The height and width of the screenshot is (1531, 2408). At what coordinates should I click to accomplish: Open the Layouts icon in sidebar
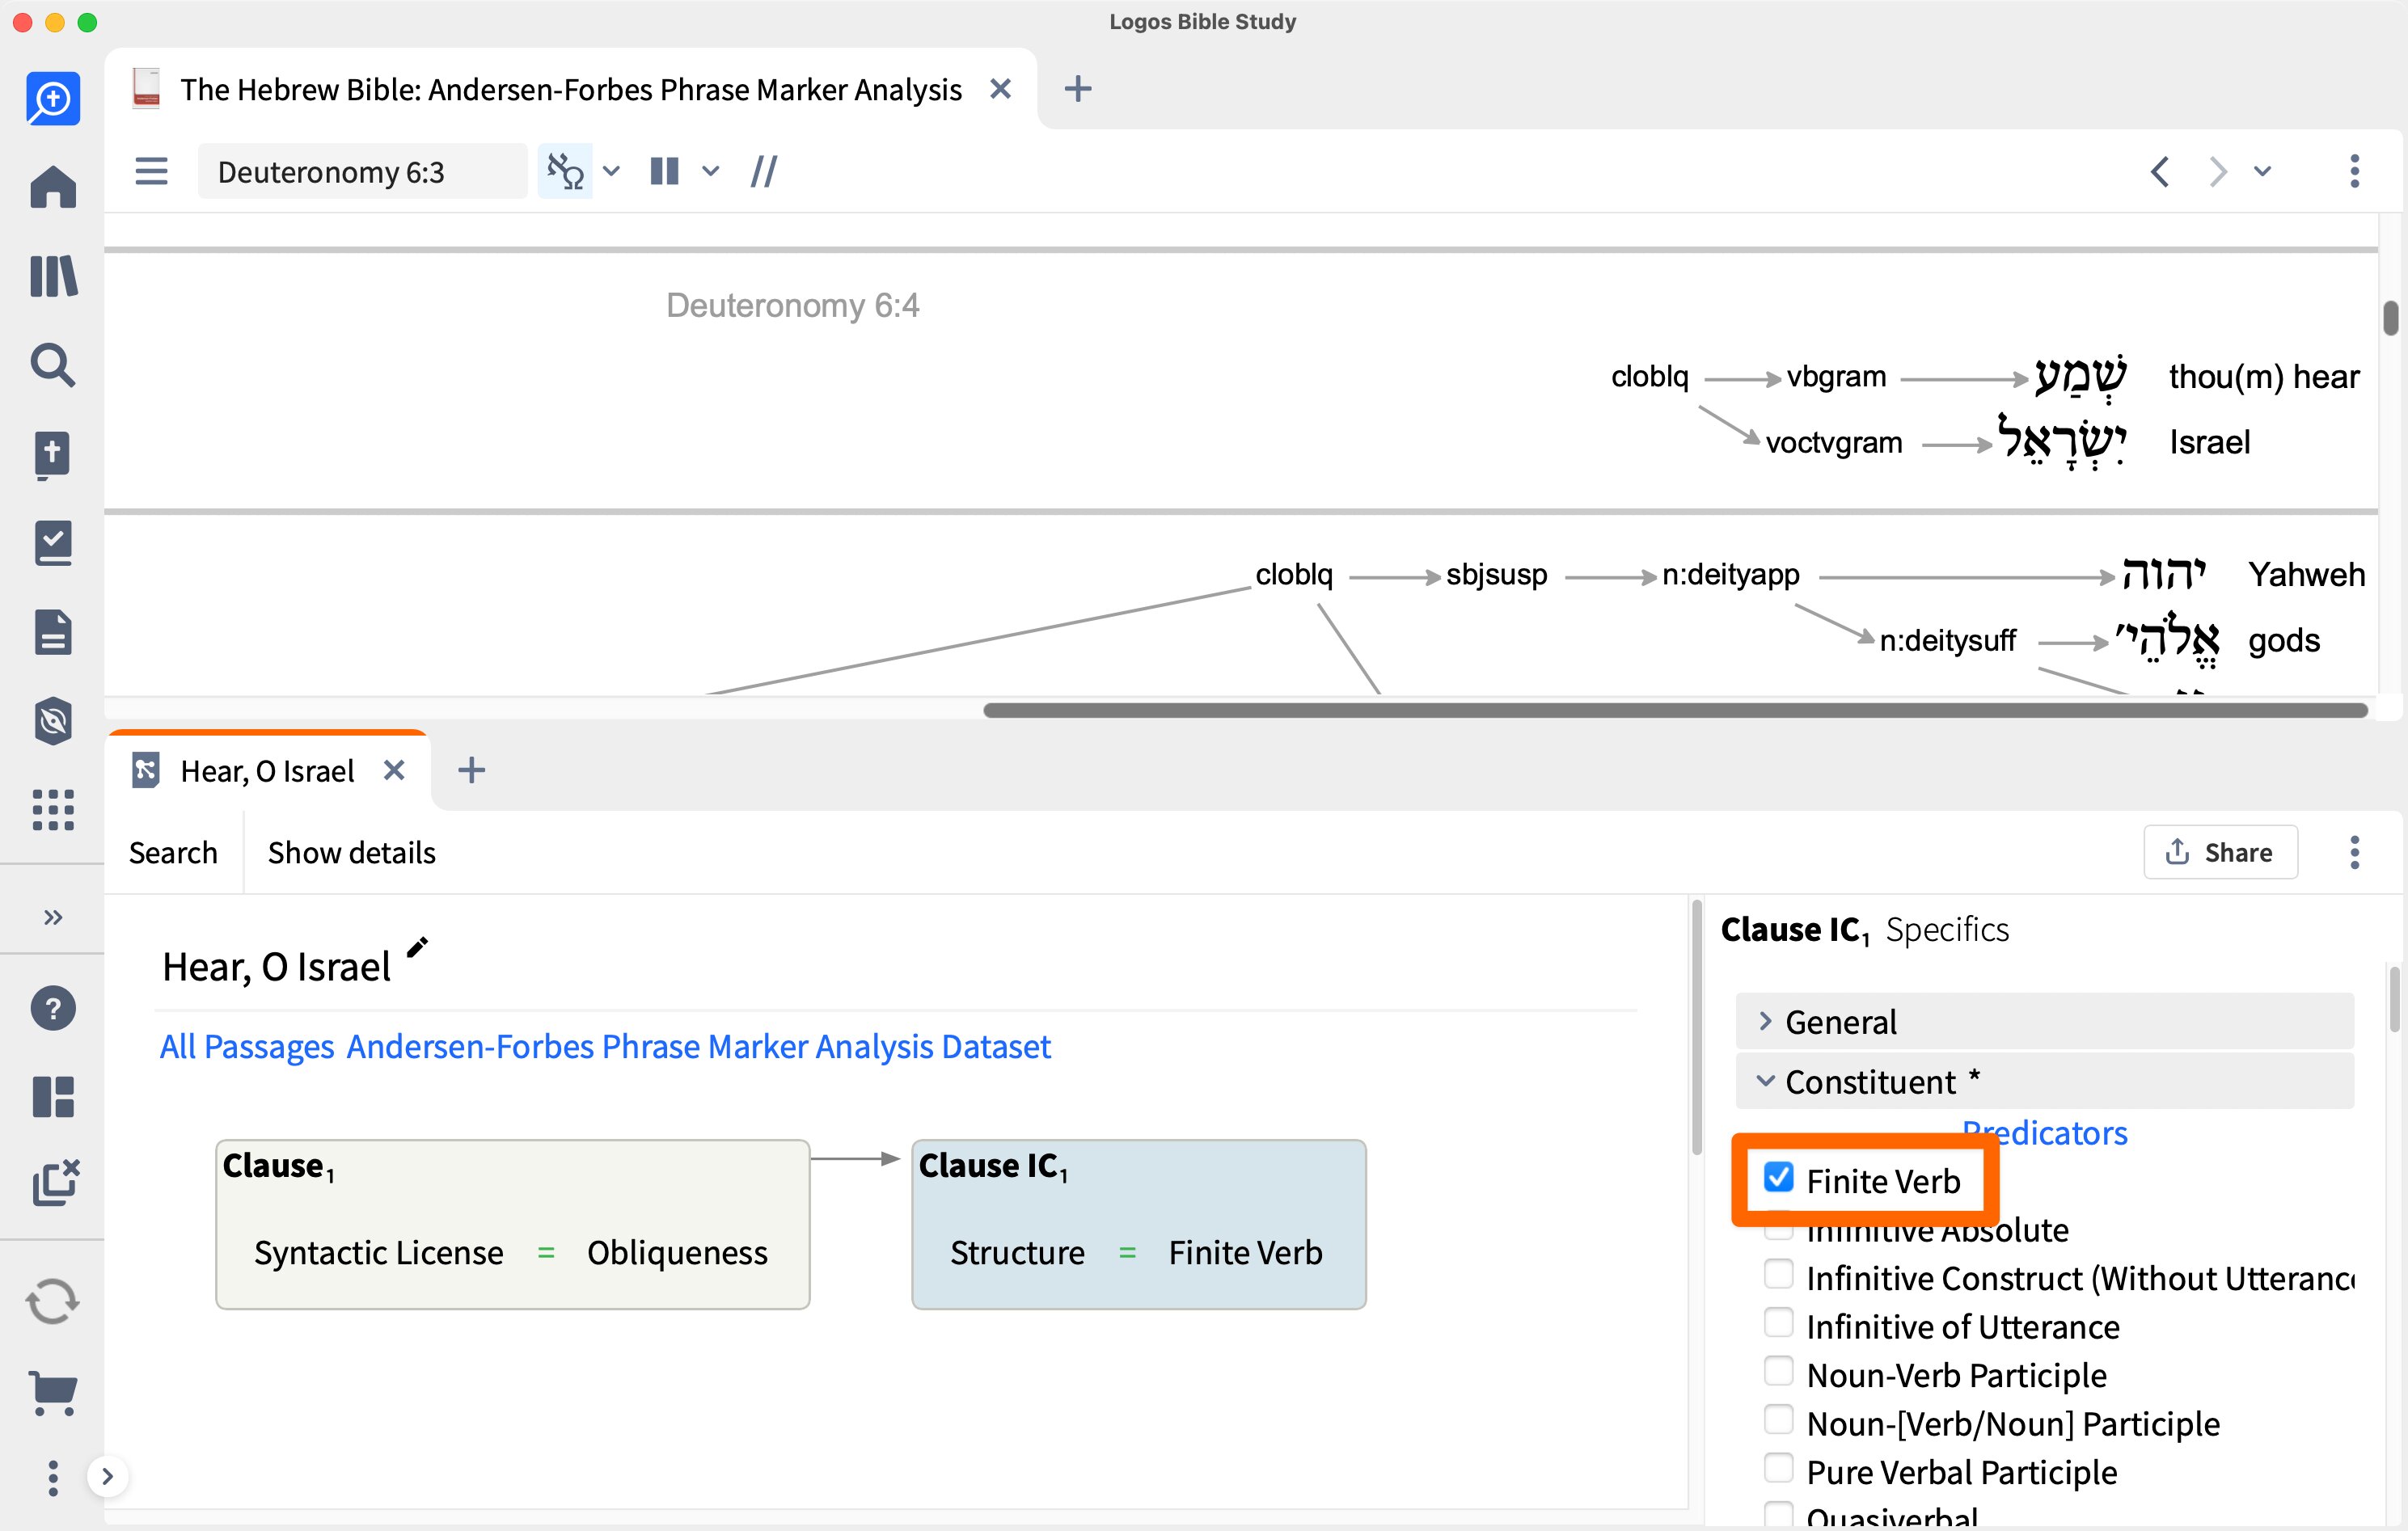(x=53, y=1097)
